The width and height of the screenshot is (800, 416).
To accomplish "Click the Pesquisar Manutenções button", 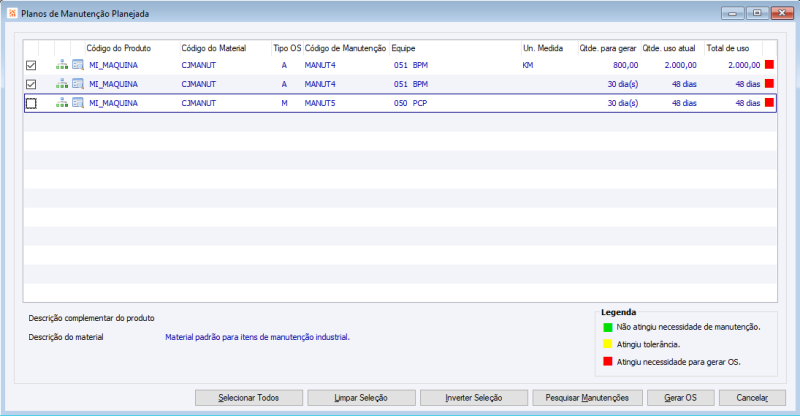I will tap(587, 398).
